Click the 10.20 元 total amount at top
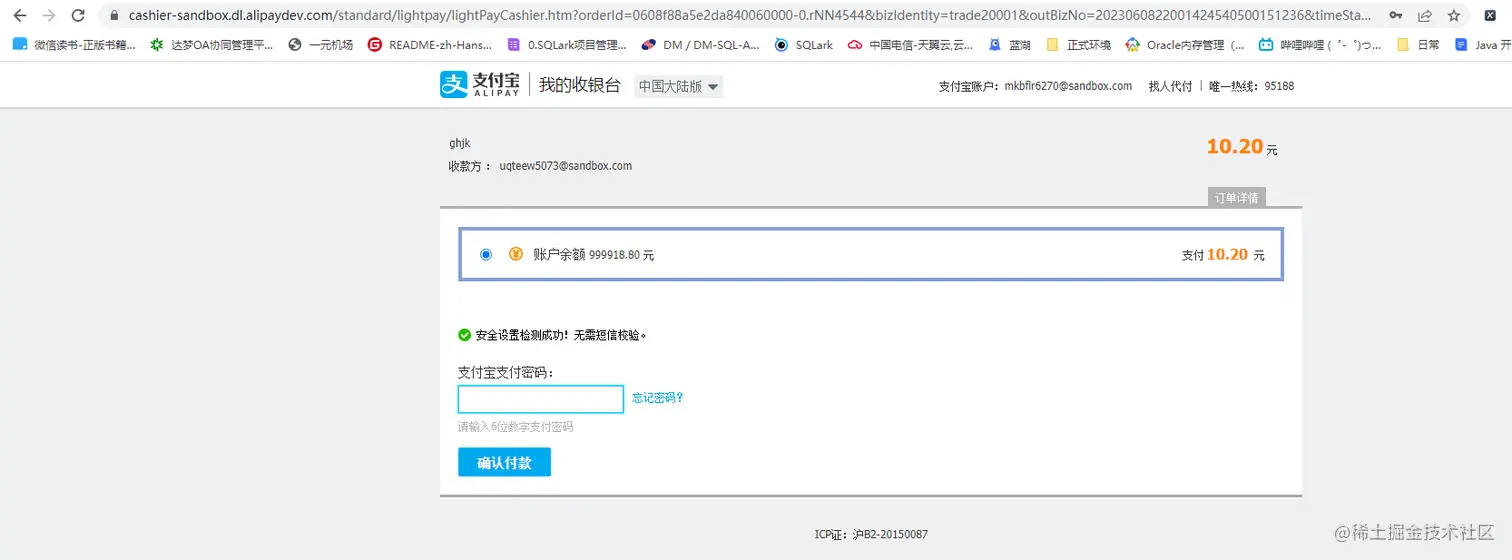 pyautogui.click(x=1242, y=147)
